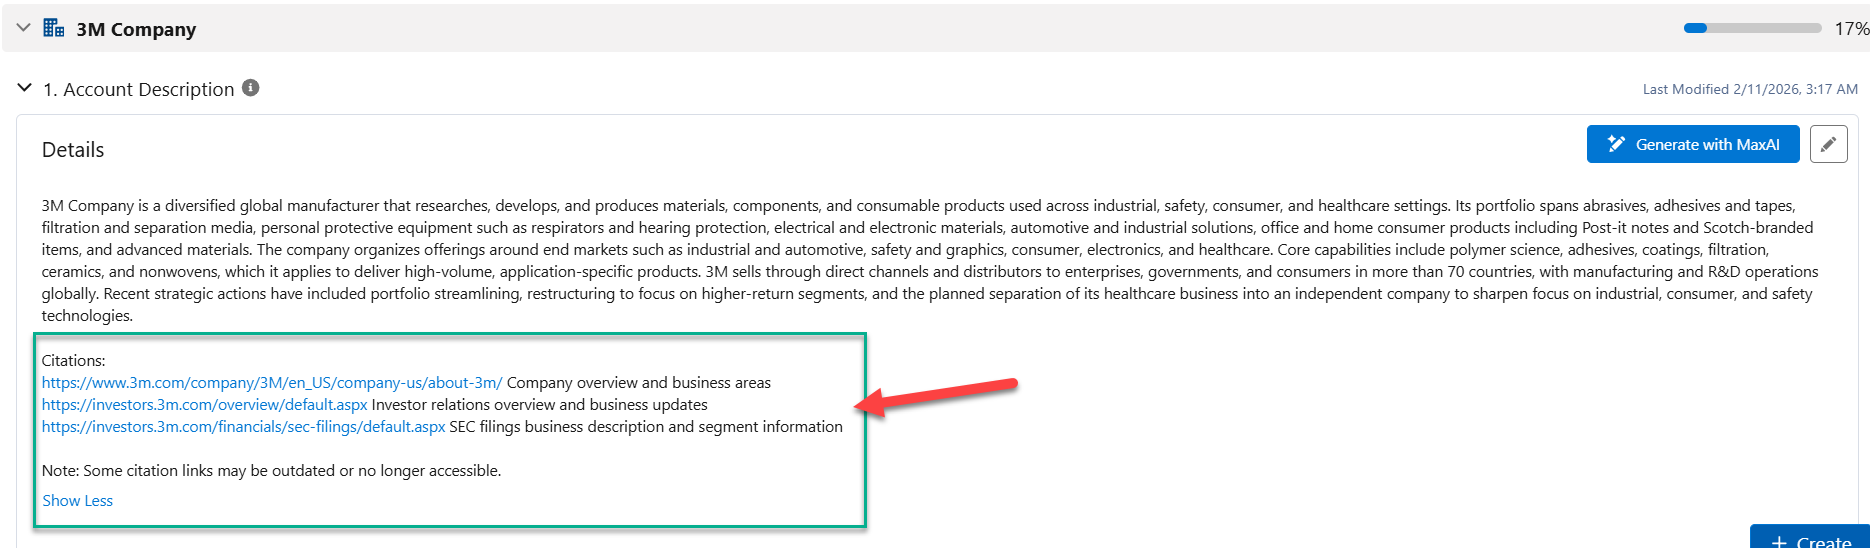The image size is (1870, 548).
Task: Select Show Less to collapse details
Action: pos(77,501)
